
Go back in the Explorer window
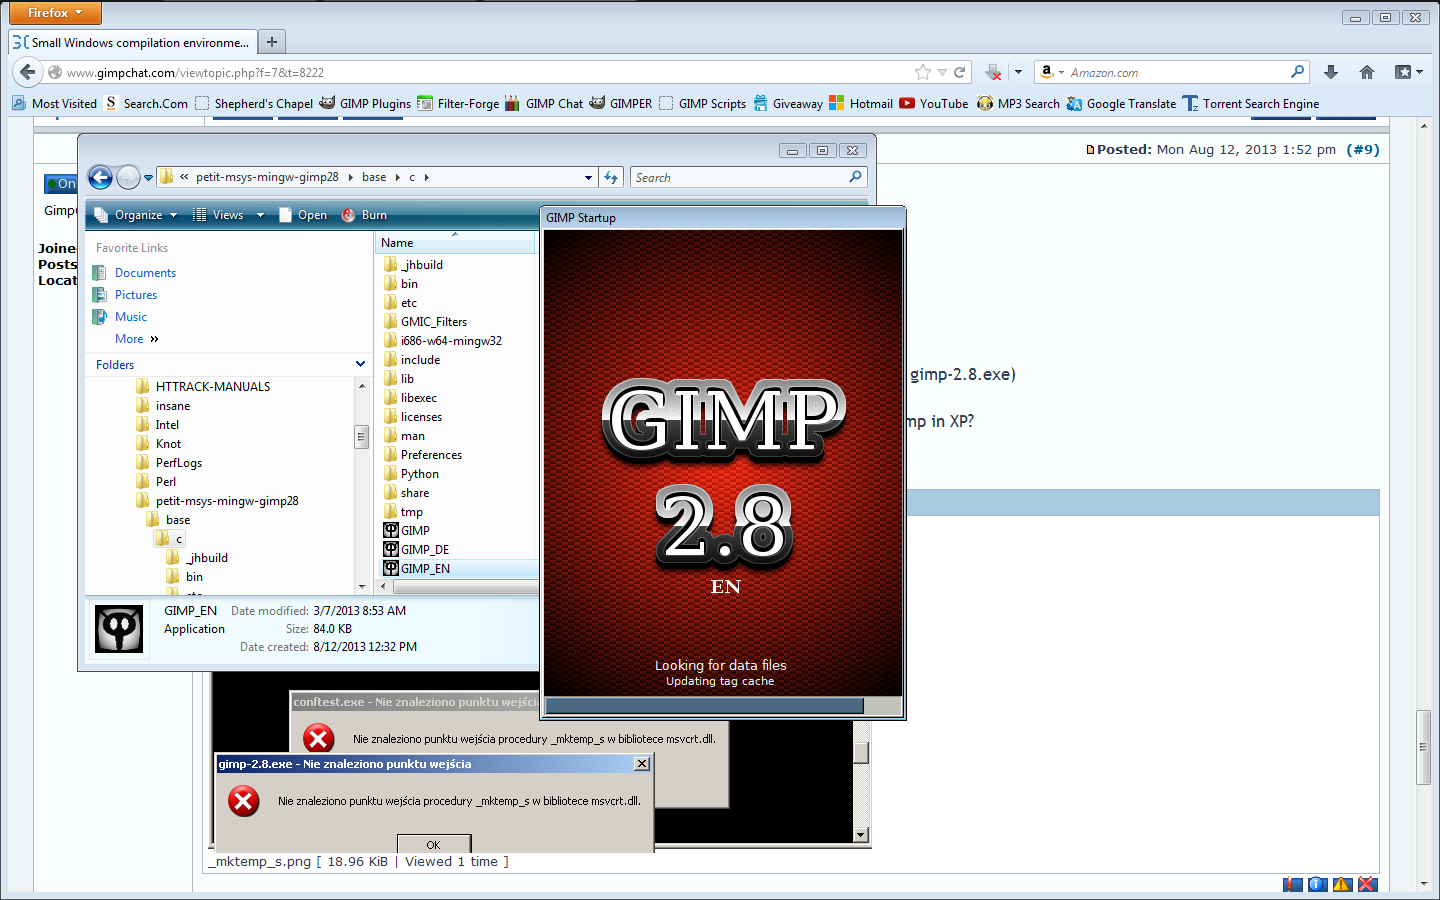(x=100, y=177)
